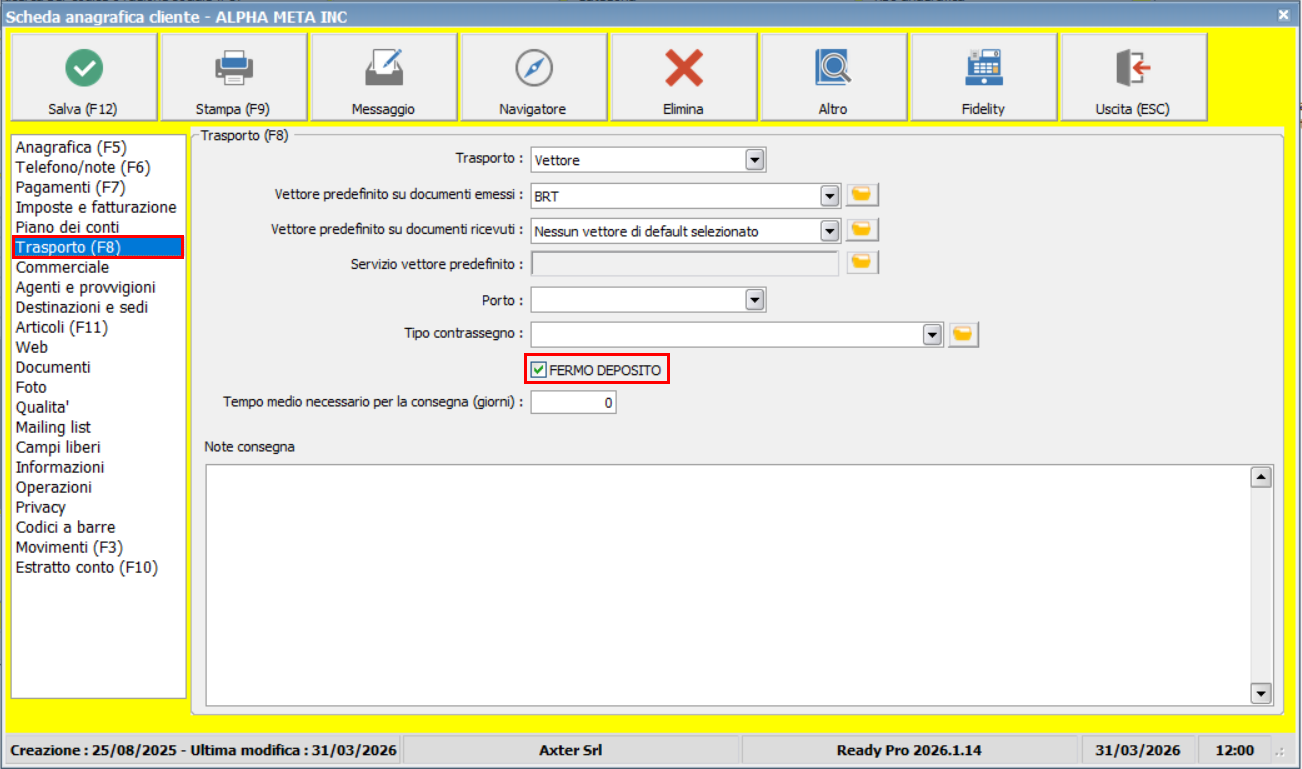Select Movimenti (F3) in the sidebar
This screenshot has height=769, width=1302.
pos(98,547)
